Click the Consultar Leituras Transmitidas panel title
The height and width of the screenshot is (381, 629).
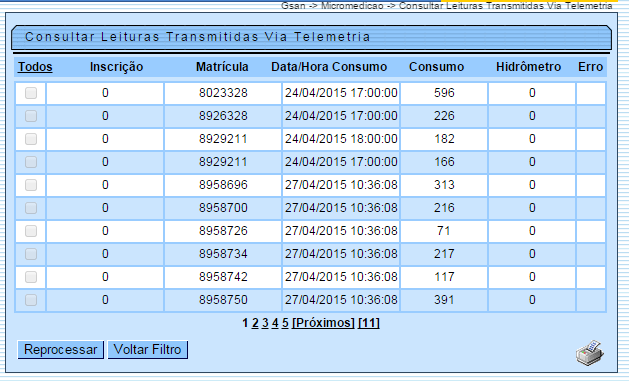click(197, 37)
